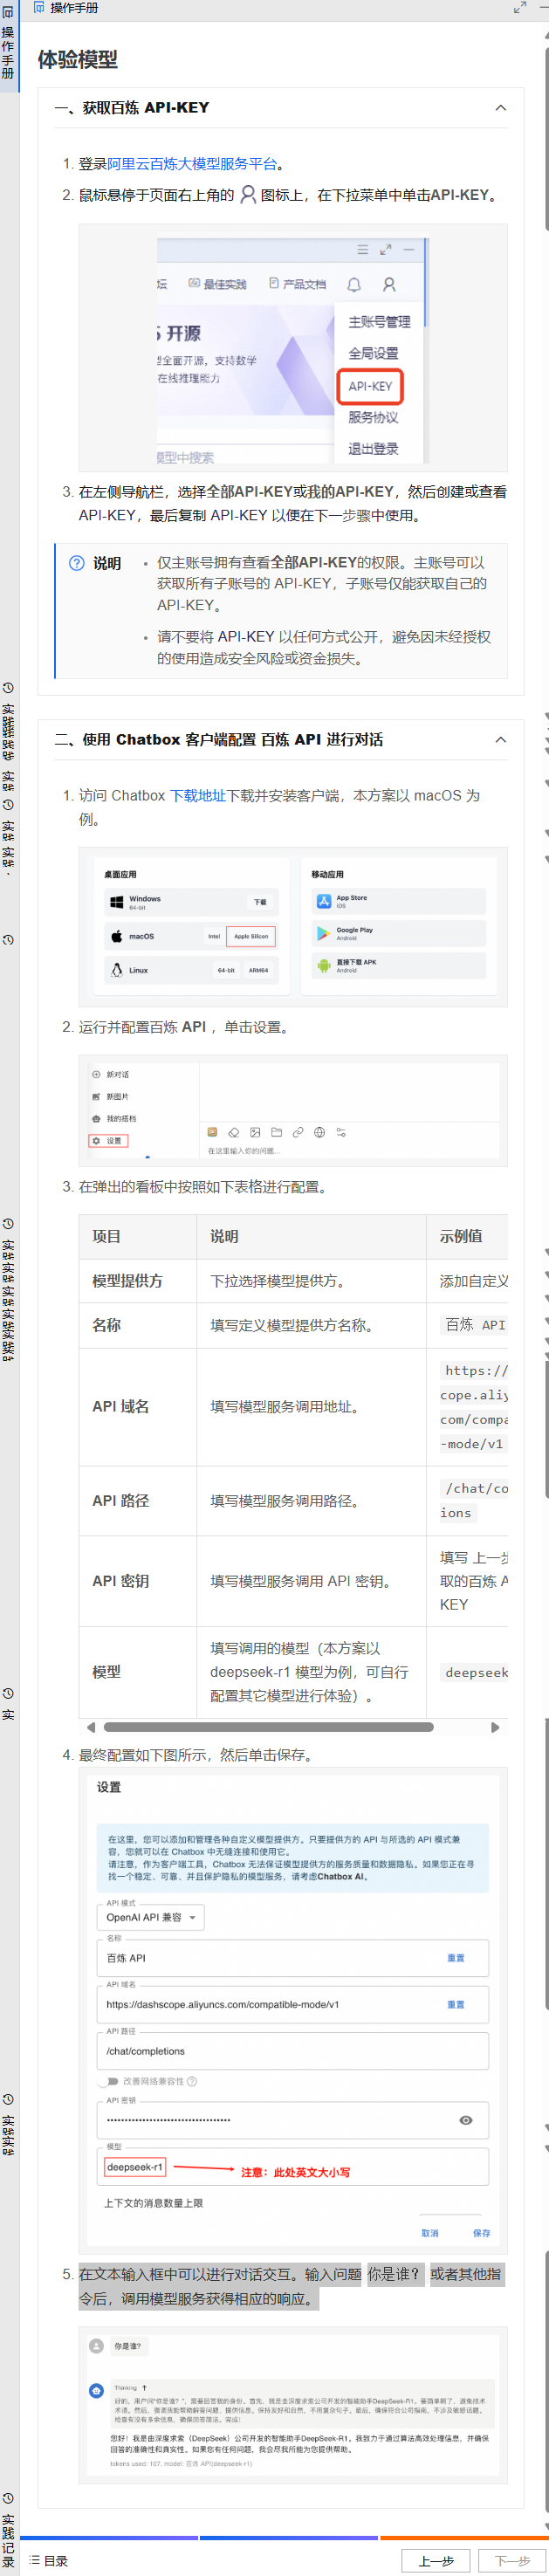Viewport: 549px width, 2576px height.
Task: Open the 阿里云百炼大模型服务平台 link
Action: (192, 164)
